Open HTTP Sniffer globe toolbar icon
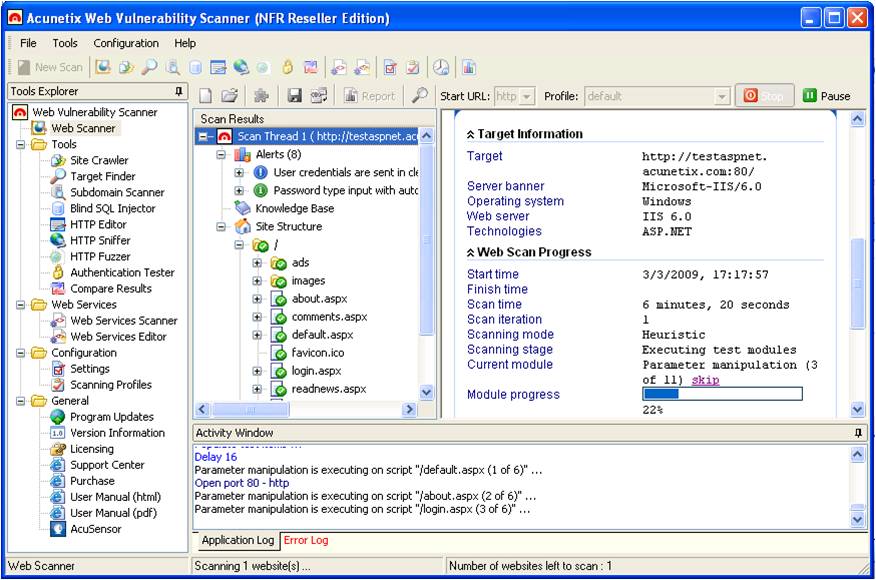876x580 pixels. pyautogui.click(x=241, y=68)
